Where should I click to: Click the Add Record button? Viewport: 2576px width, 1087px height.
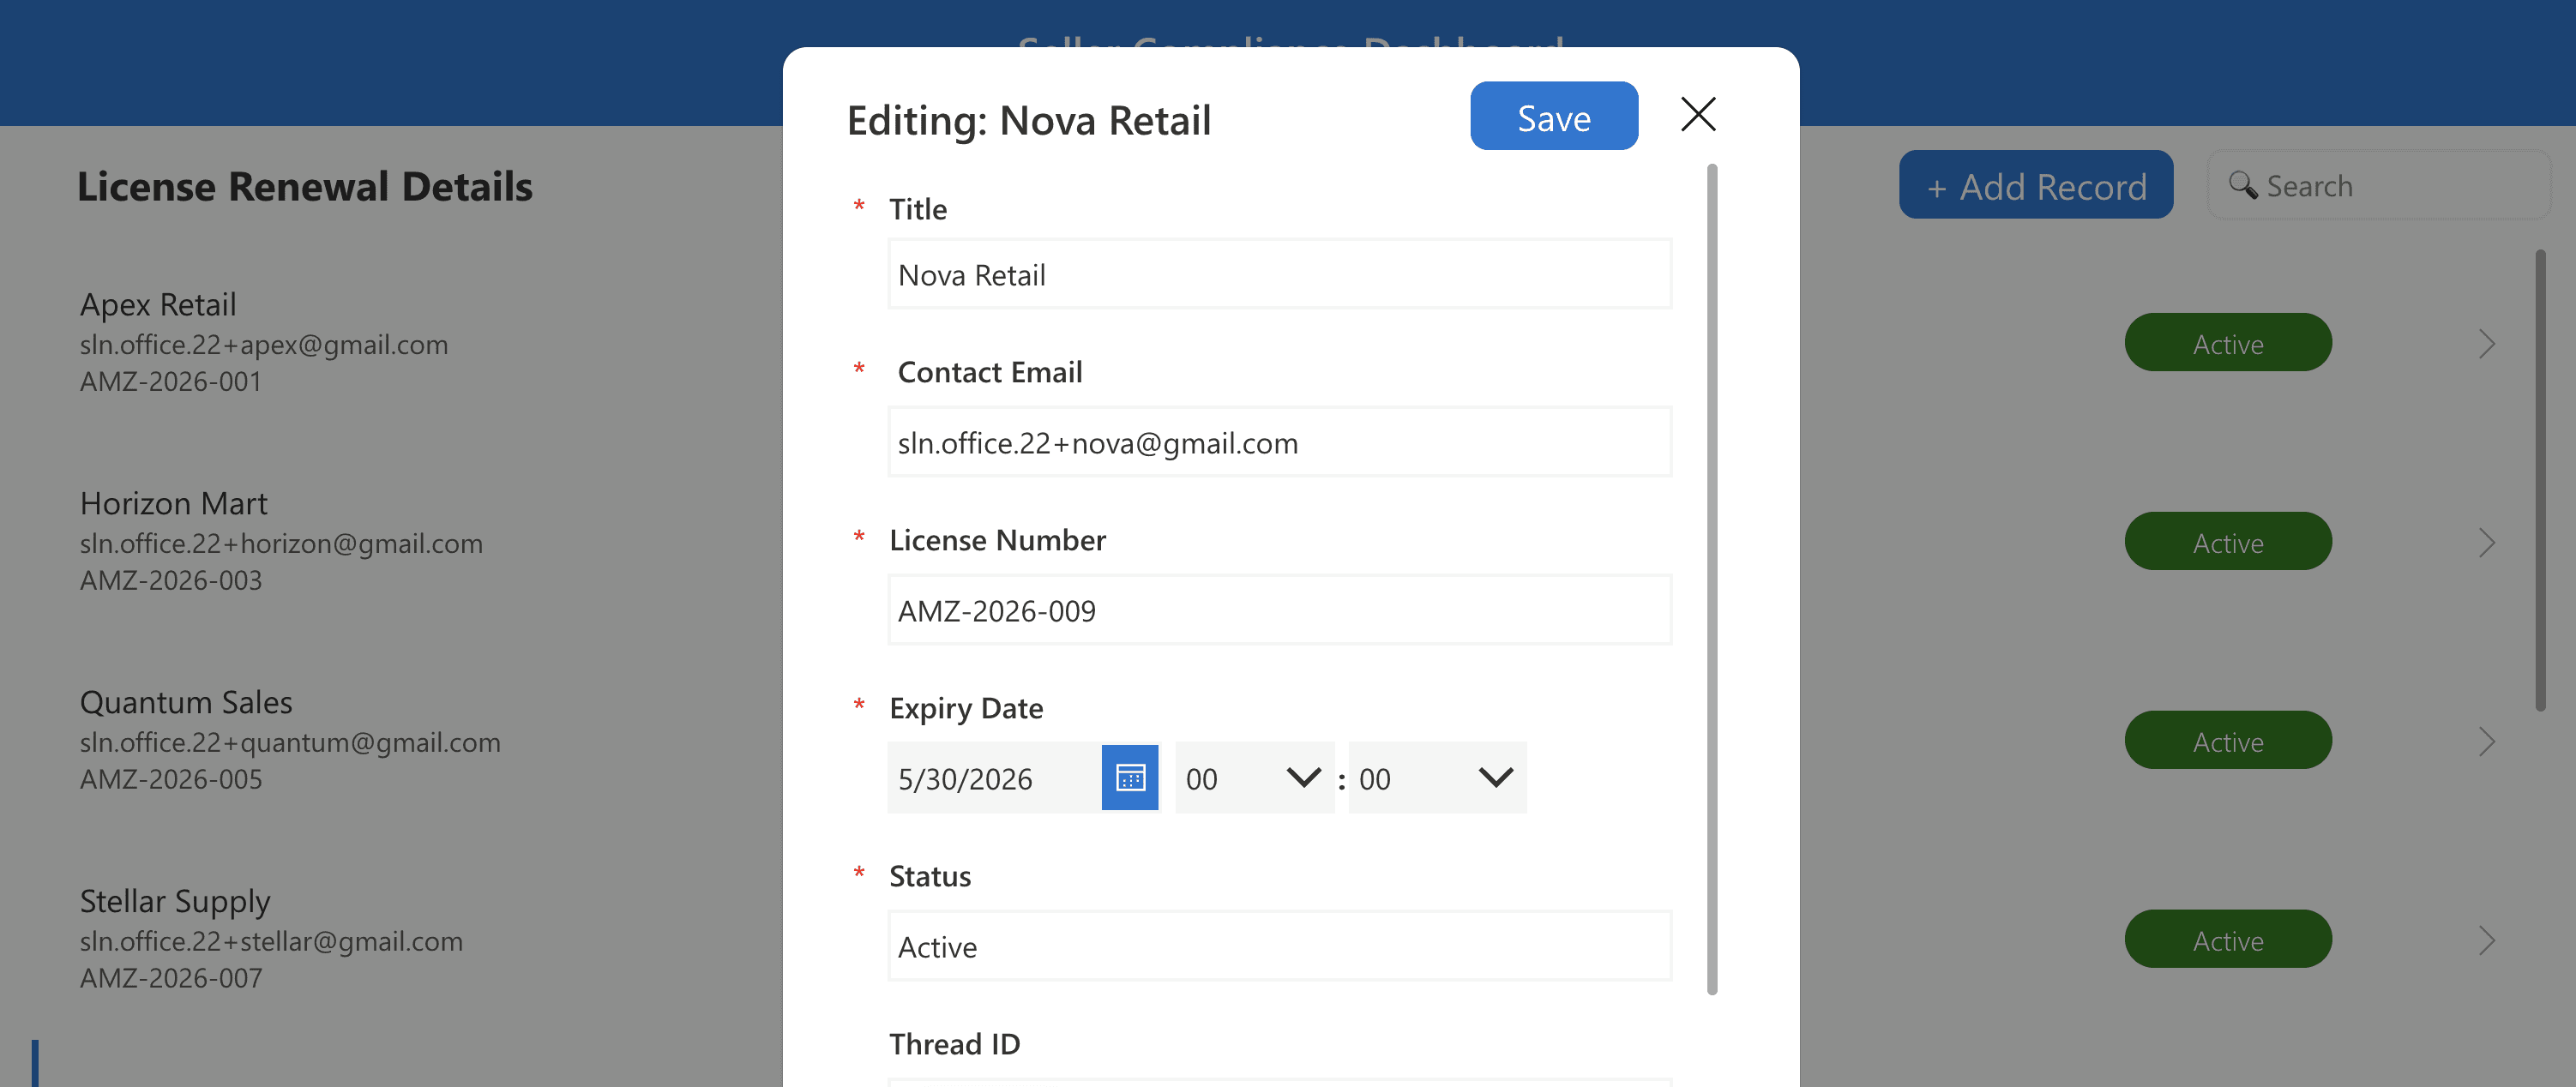pos(2035,185)
